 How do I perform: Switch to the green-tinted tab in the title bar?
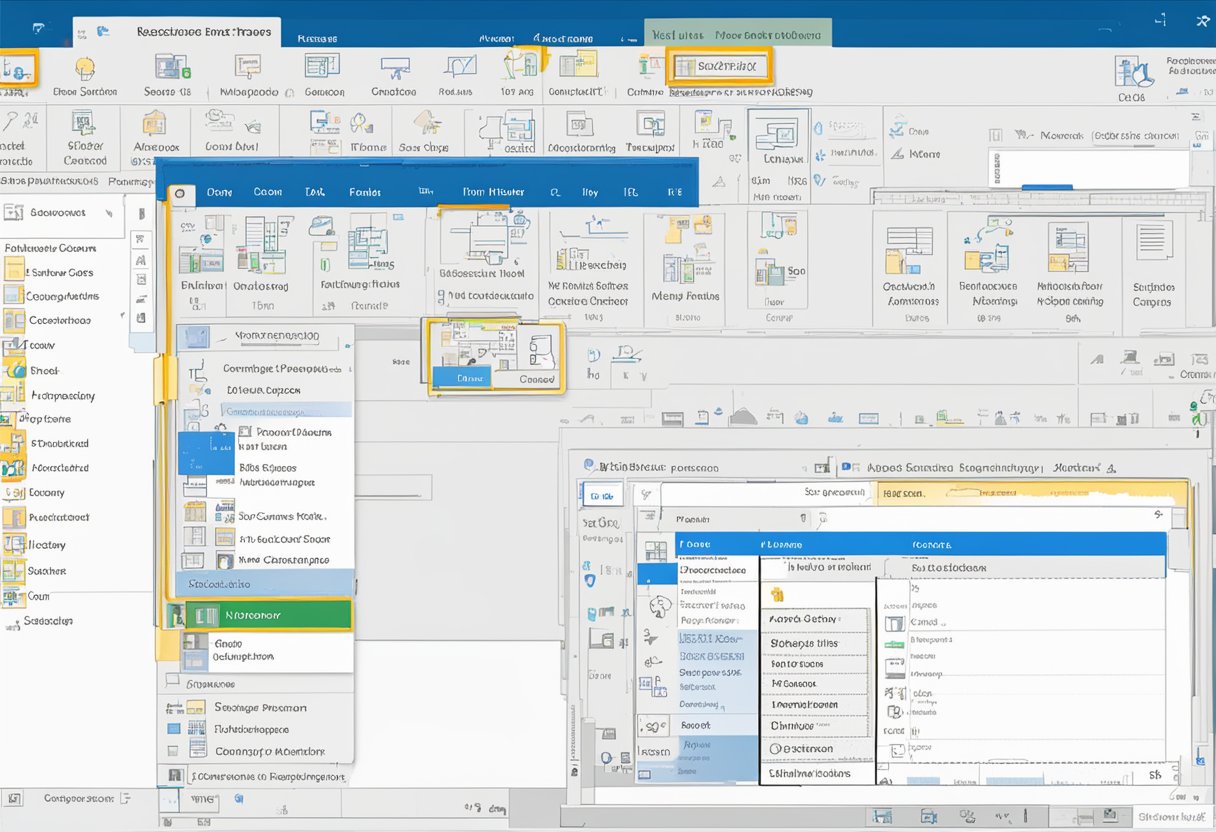coord(737,33)
